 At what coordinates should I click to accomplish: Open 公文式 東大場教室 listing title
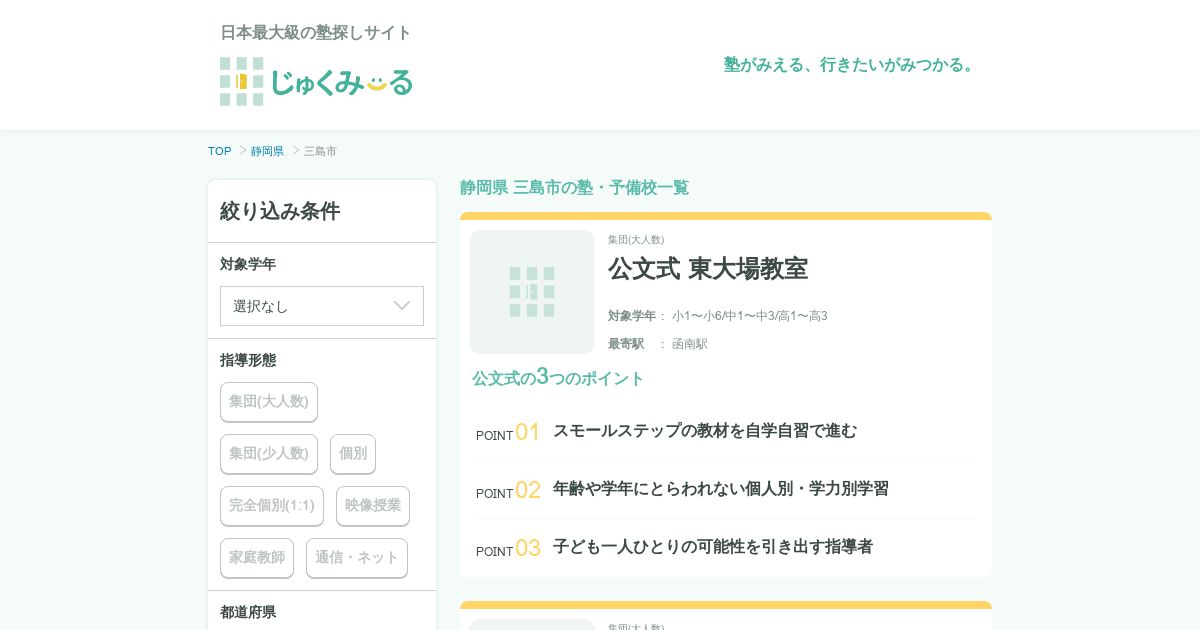coord(708,269)
